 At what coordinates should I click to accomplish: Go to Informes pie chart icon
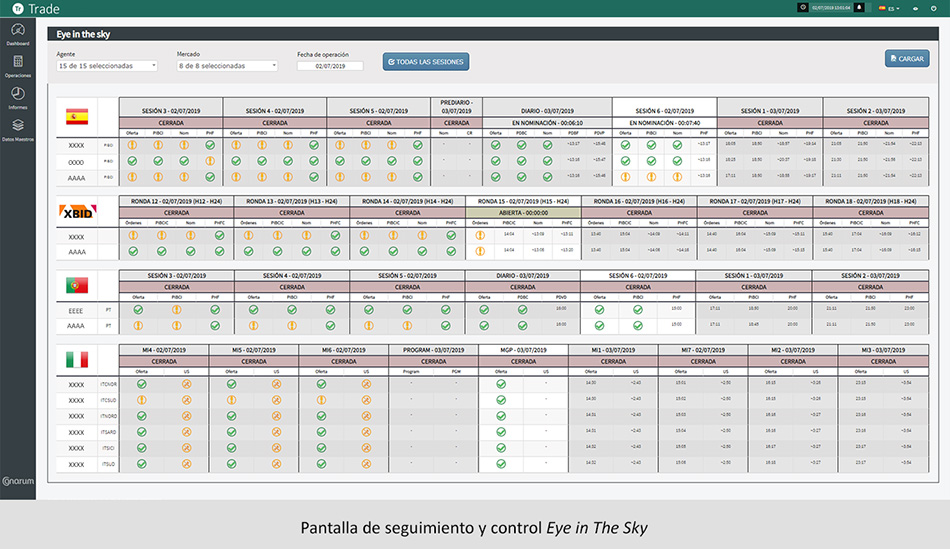(x=17, y=95)
